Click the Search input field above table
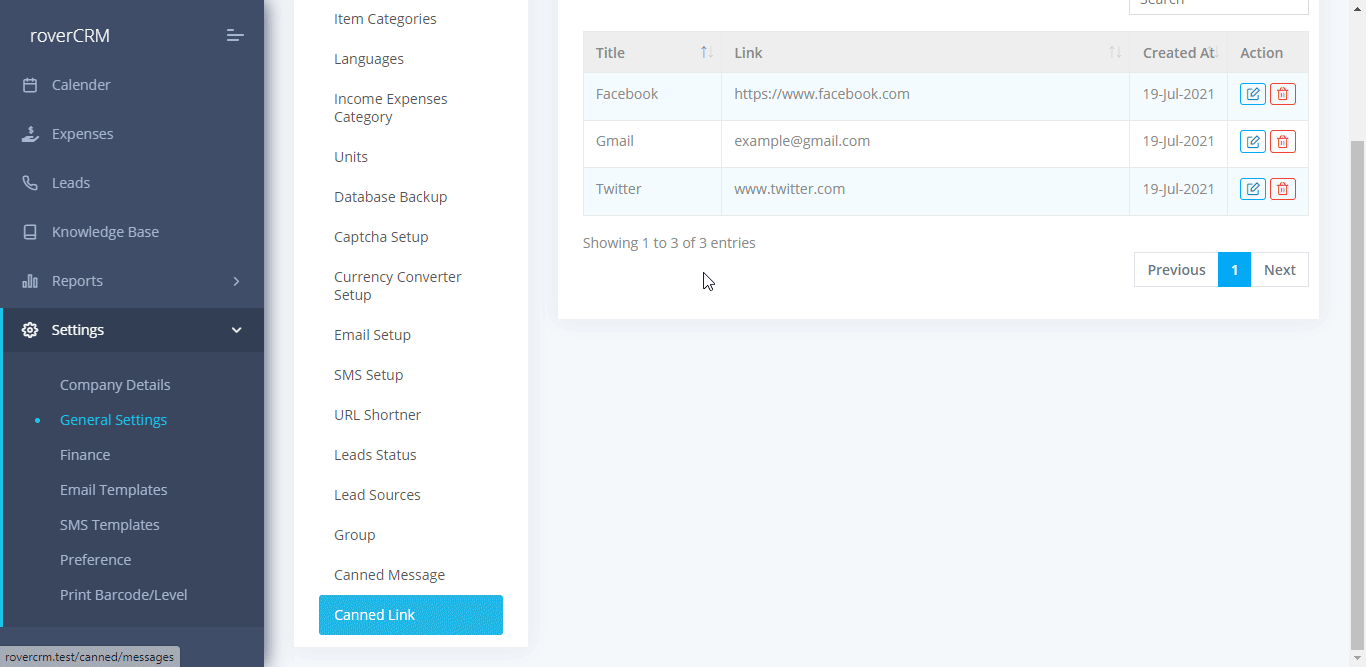Image resolution: width=1366 pixels, height=667 pixels. 1218,5
